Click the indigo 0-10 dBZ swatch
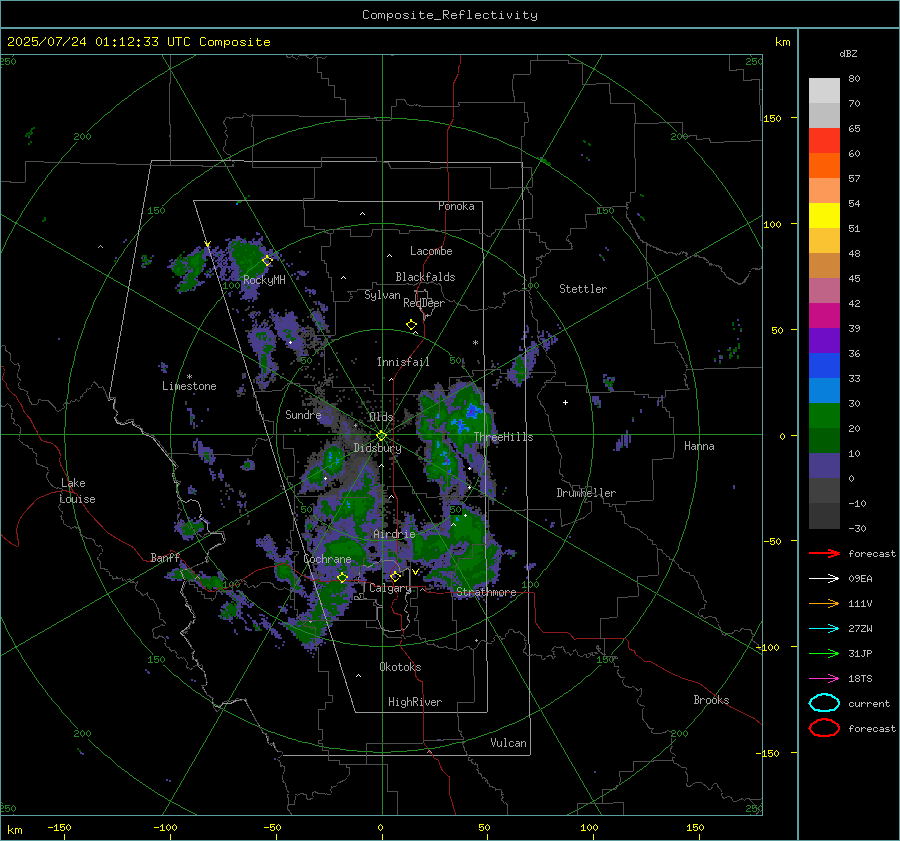Screen dimensions: 900x841 (x=824, y=465)
